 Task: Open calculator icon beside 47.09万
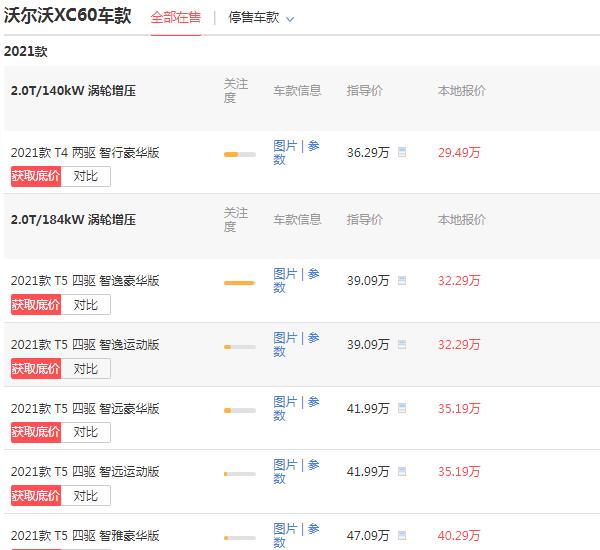pyautogui.click(x=402, y=535)
